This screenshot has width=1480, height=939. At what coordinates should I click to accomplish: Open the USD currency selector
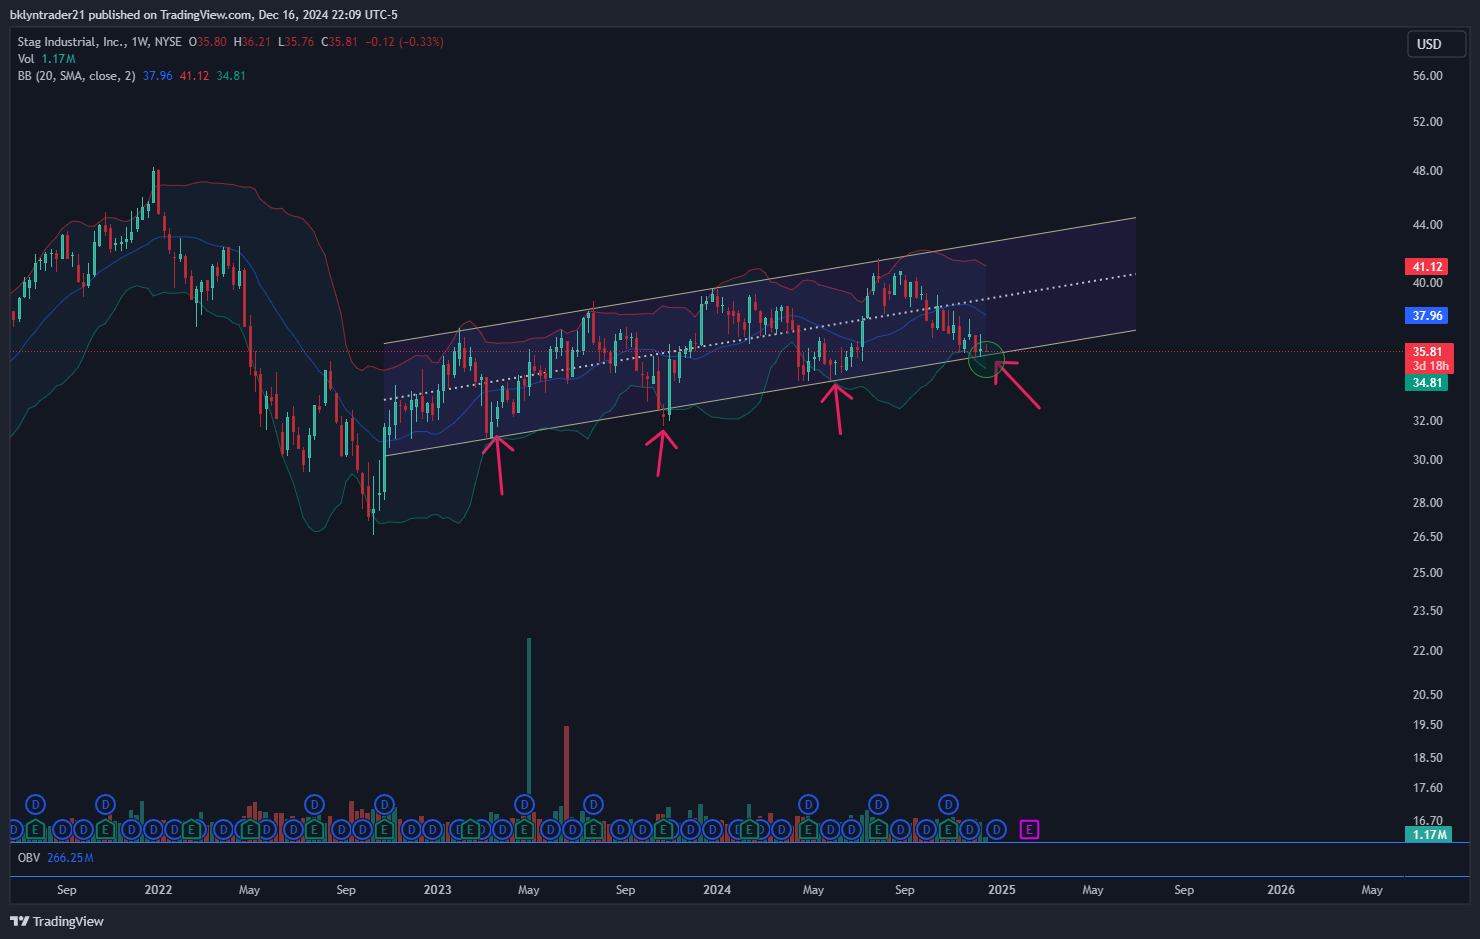[x=1436, y=44]
